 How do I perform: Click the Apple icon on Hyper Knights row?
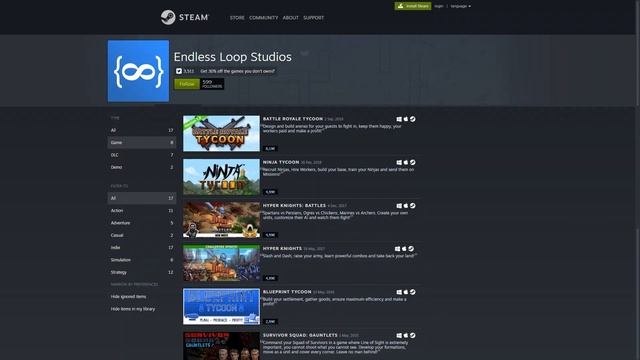(404, 249)
